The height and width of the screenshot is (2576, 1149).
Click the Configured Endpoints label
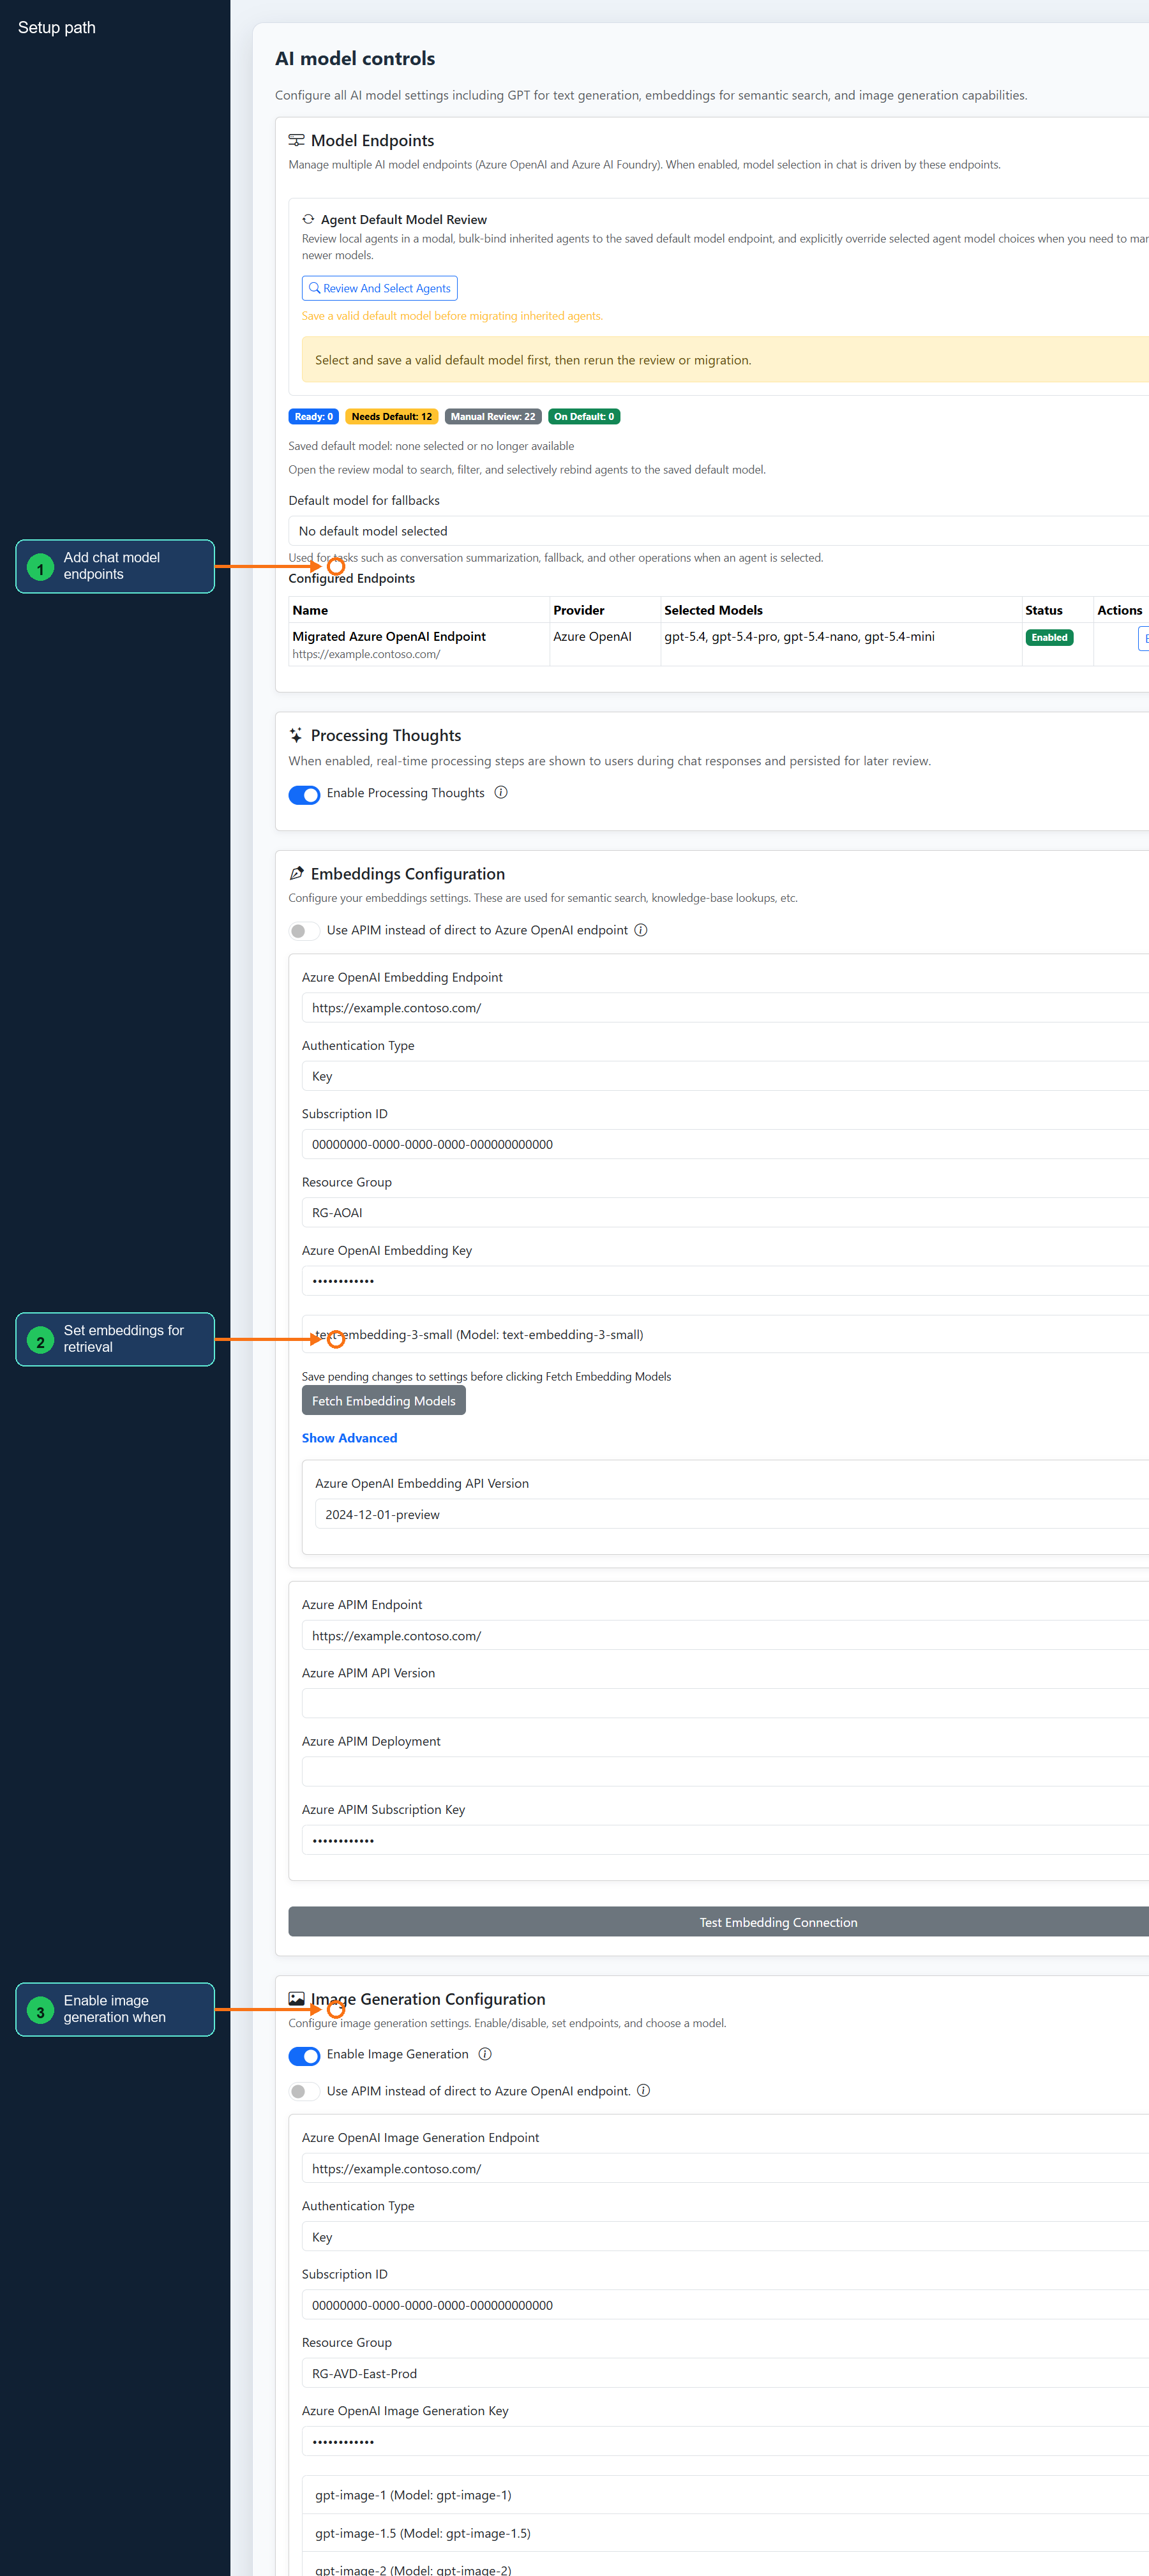[x=351, y=578]
